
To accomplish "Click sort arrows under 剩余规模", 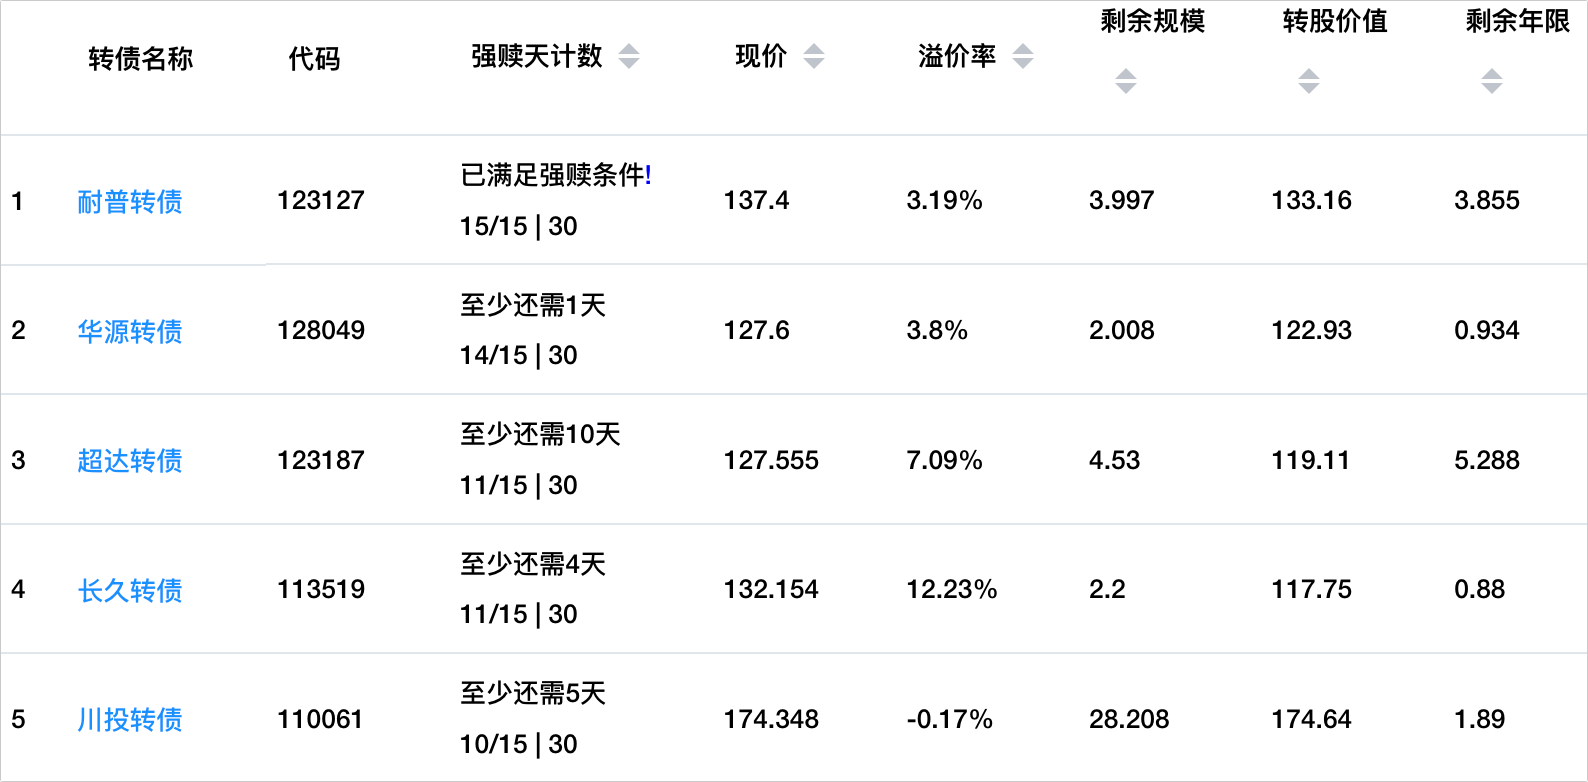I will 1126,81.
